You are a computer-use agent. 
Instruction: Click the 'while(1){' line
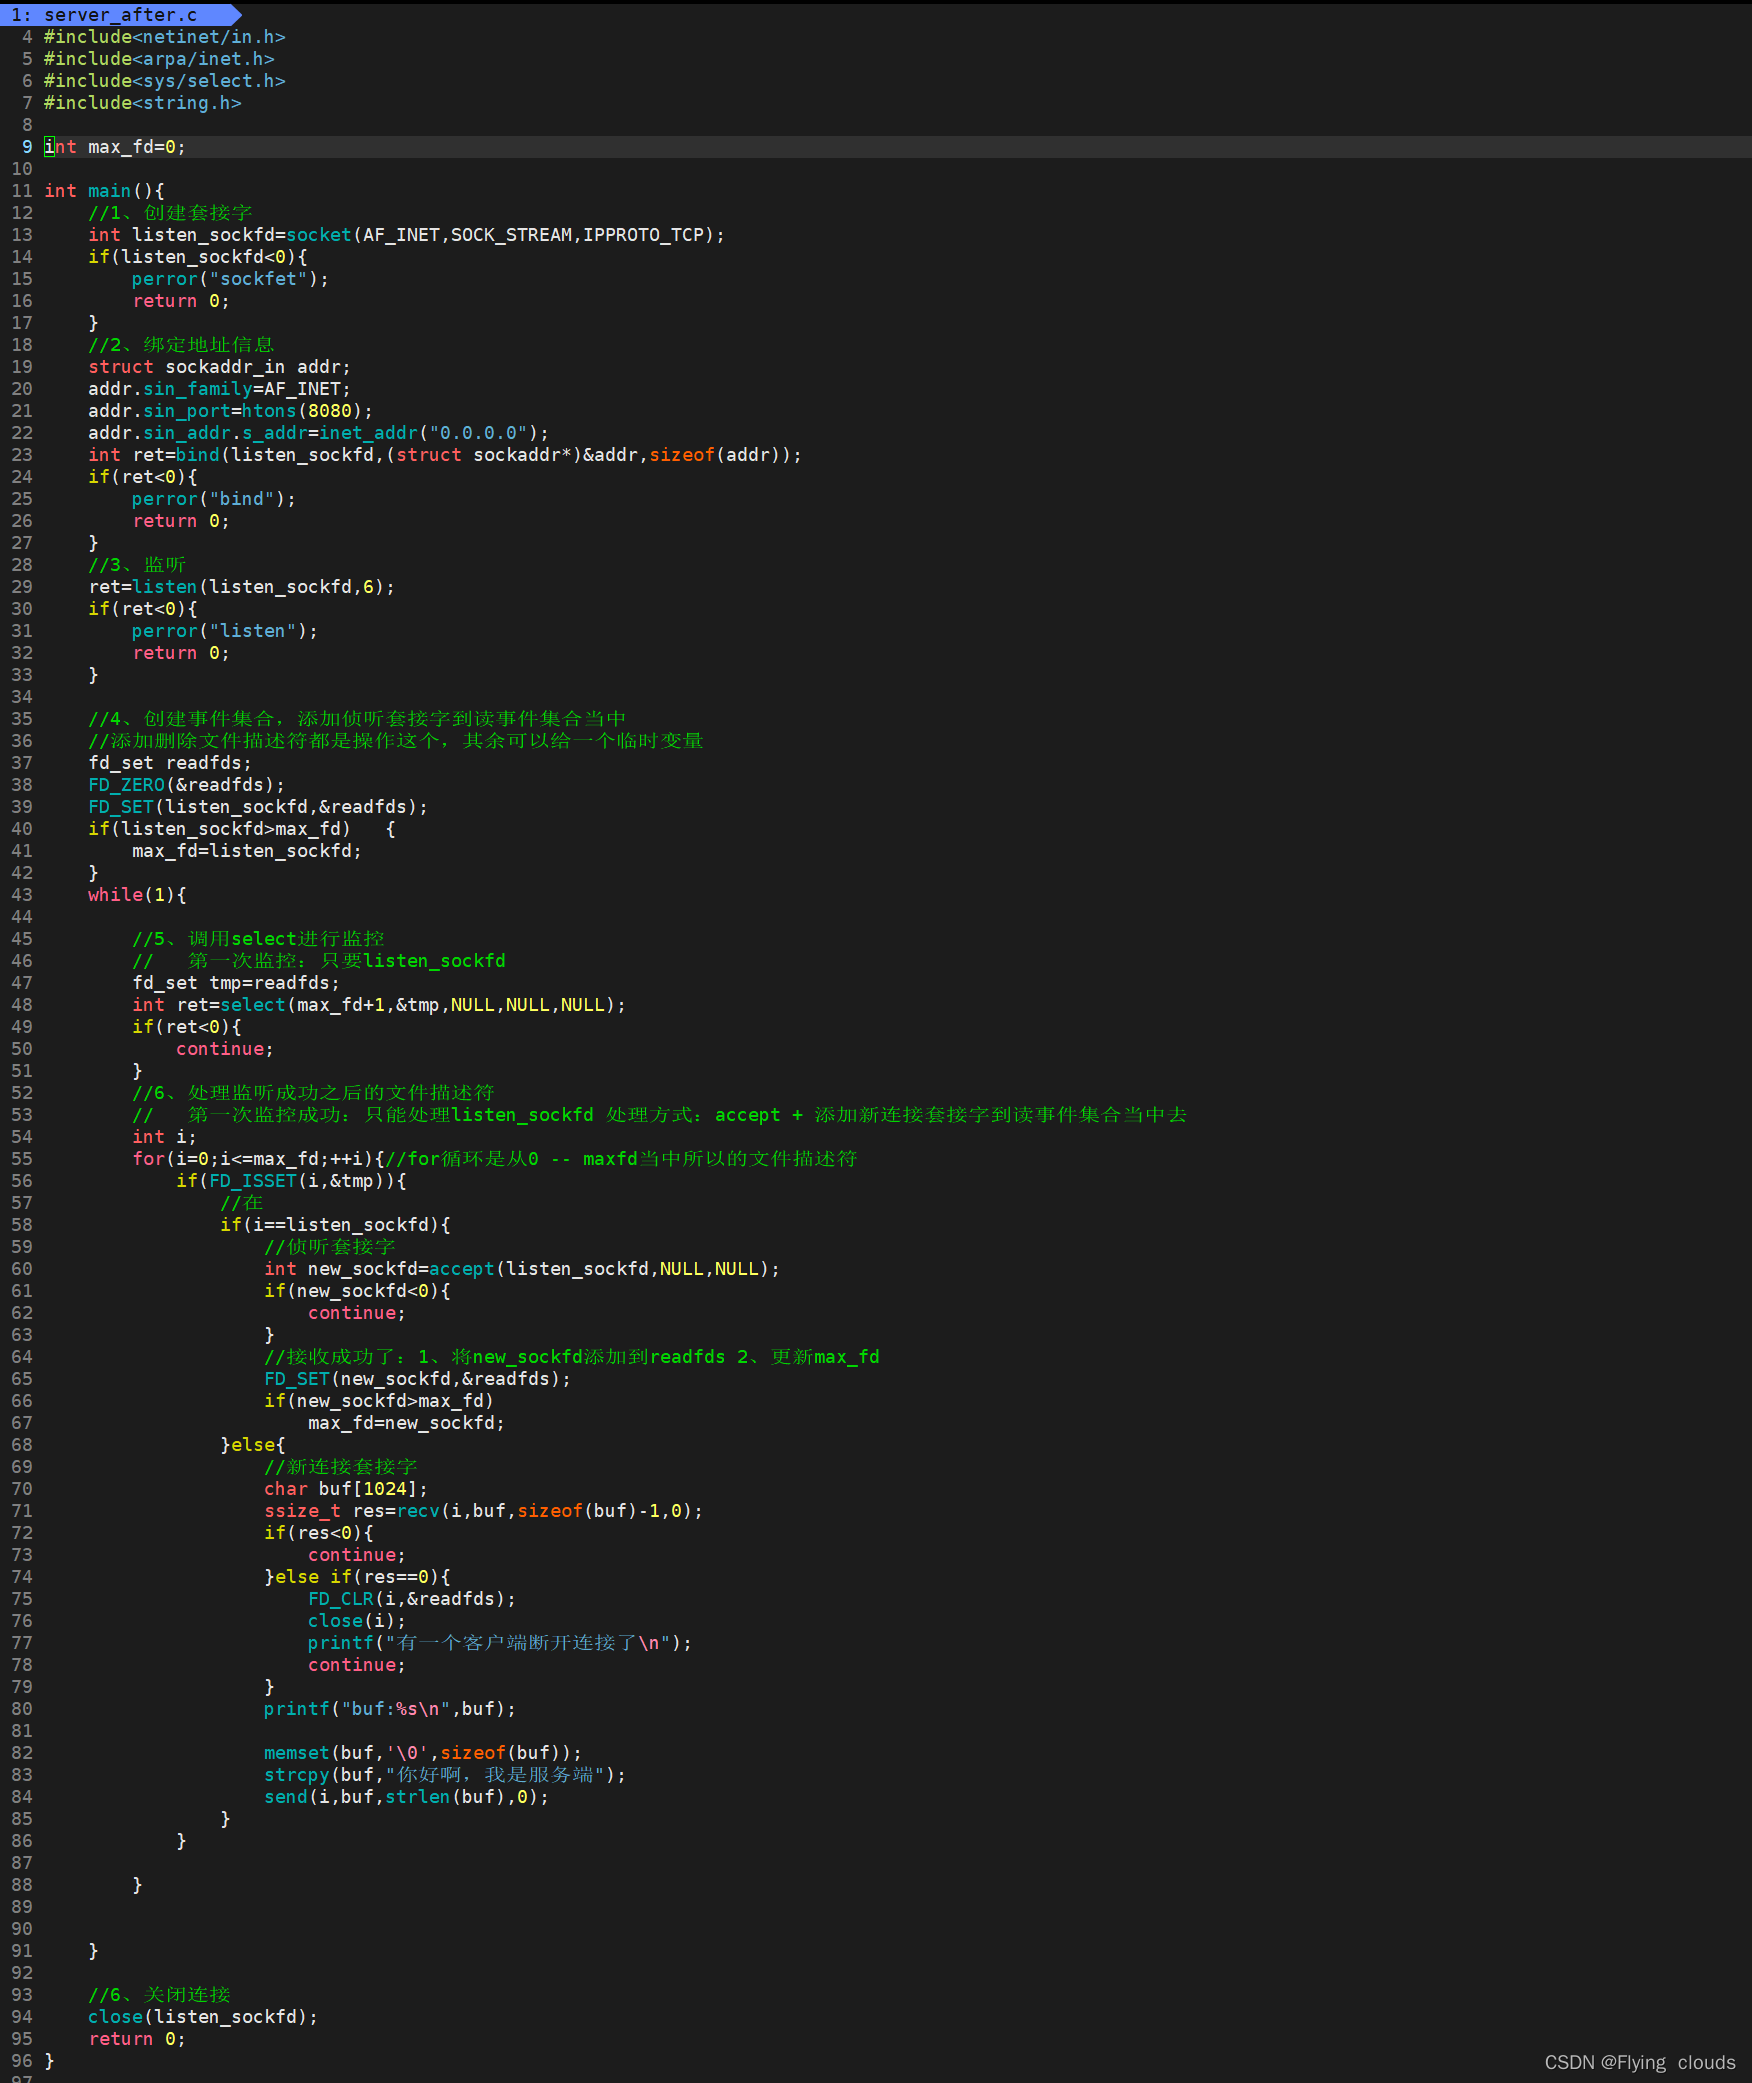(x=137, y=895)
